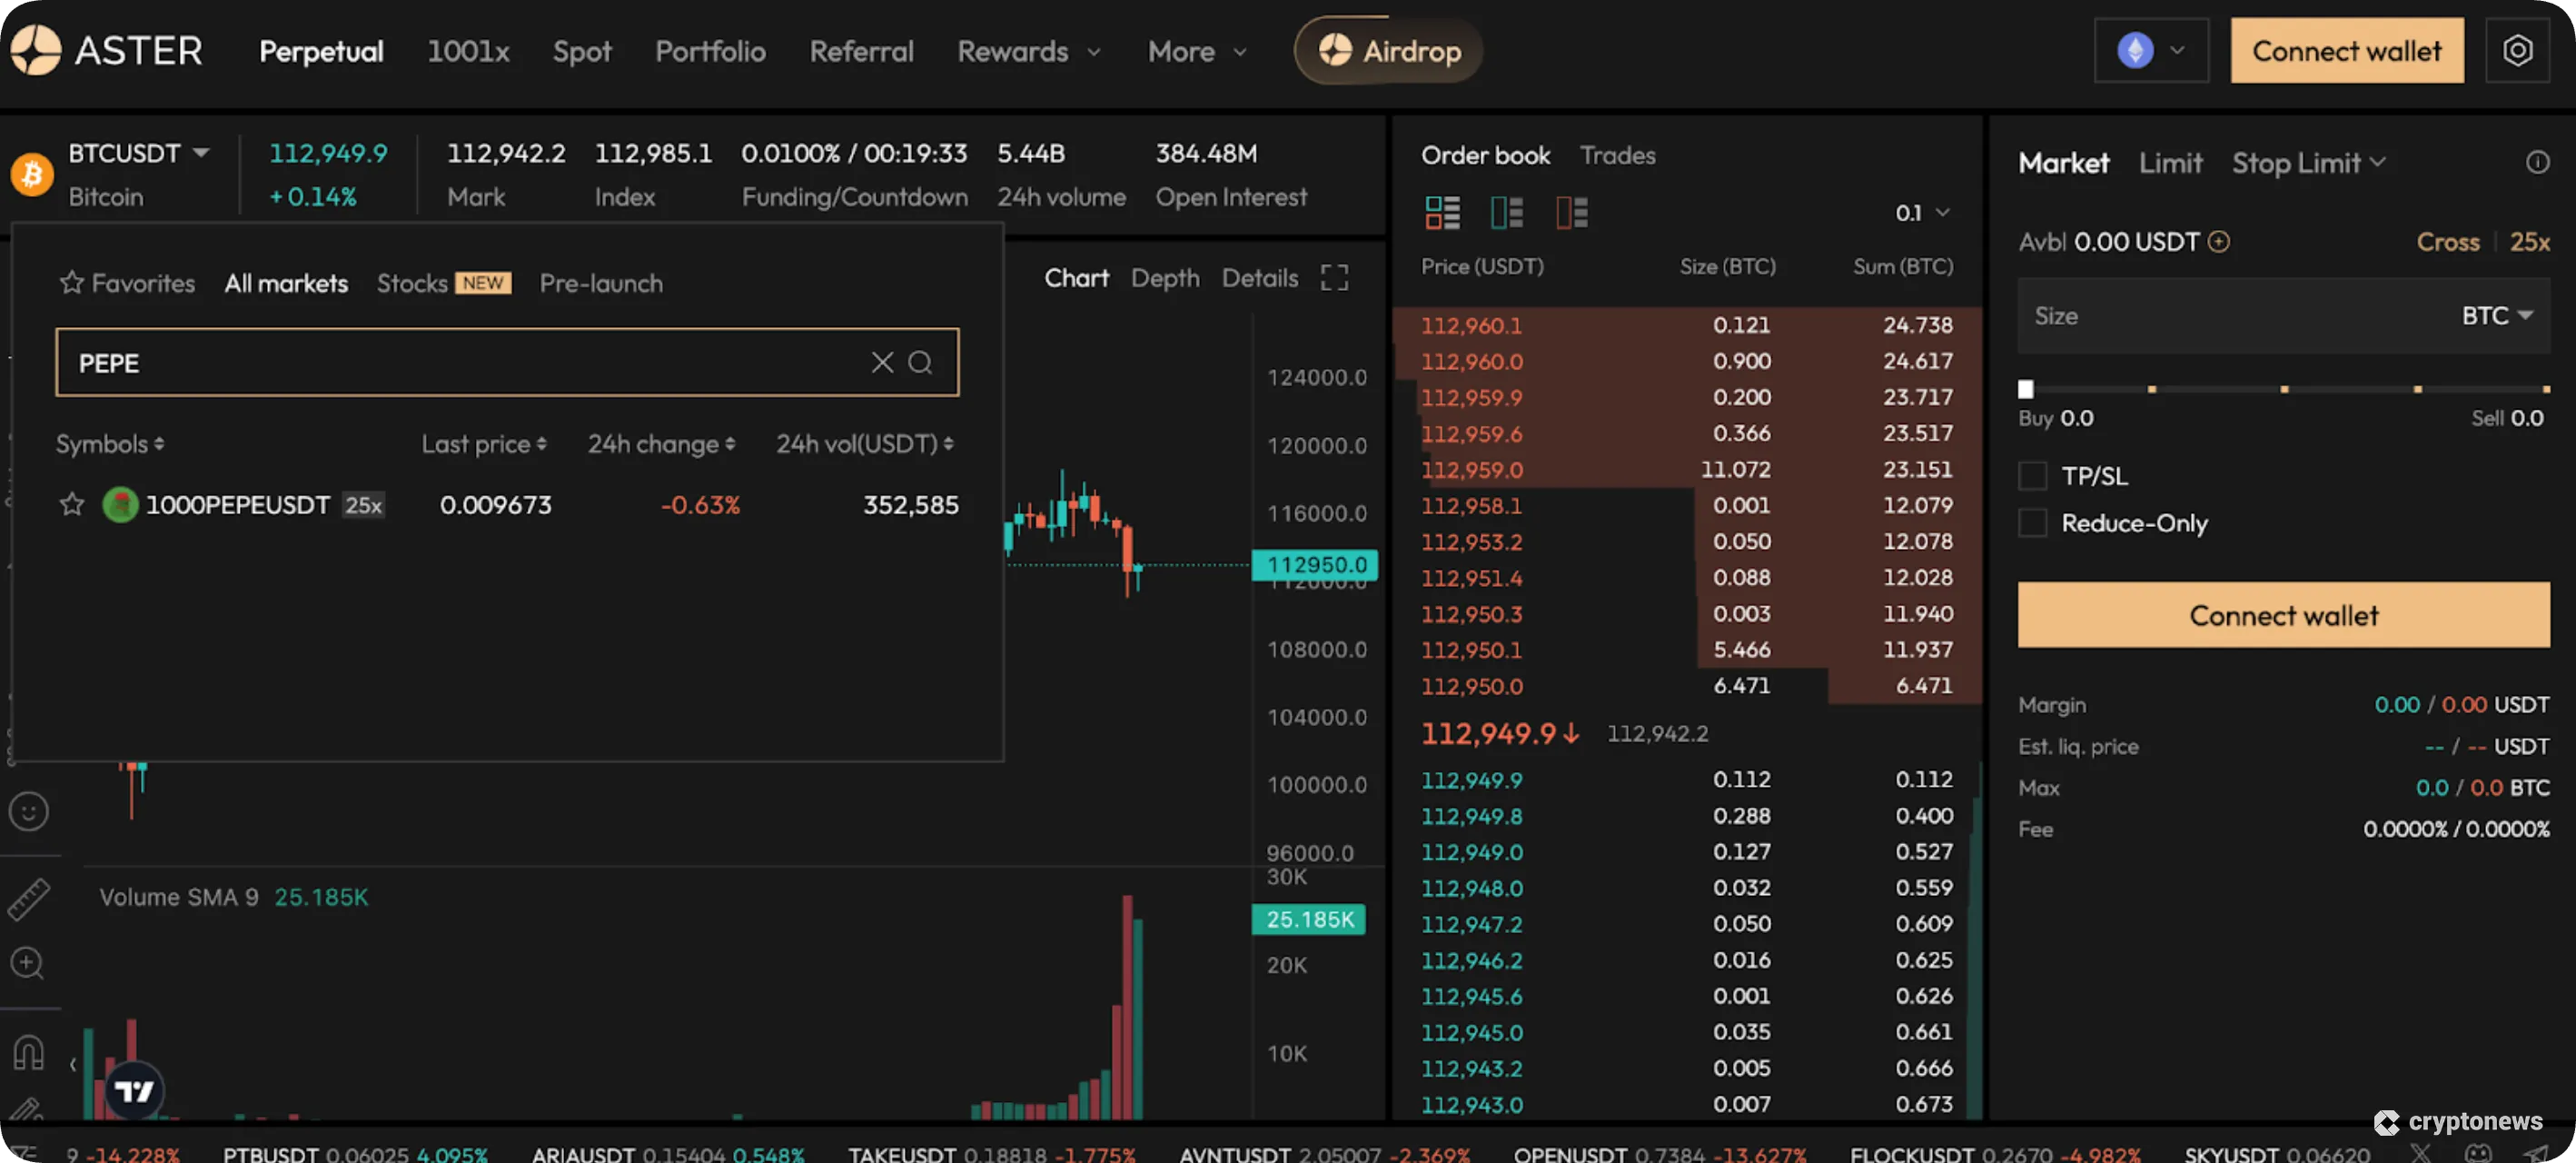Enable the magnet snap tool
Image resolution: width=2576 pixels, height=1163 pixels.
pyautogui.click(x=29, y=1051)
